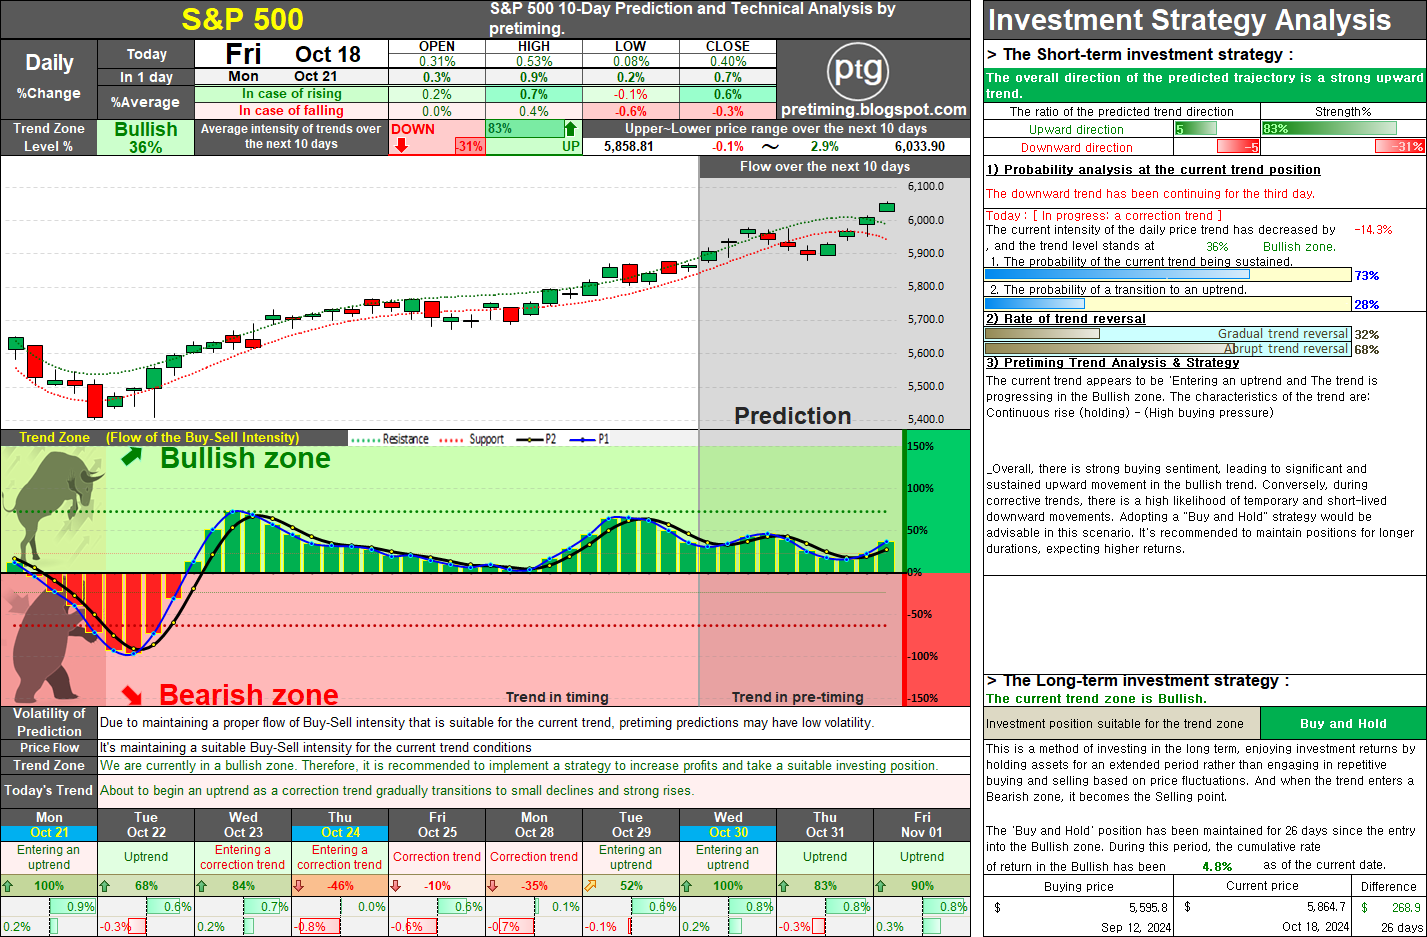
Task: Click green up arrow next to 83% intensity
Action: [x=570, y=128]
